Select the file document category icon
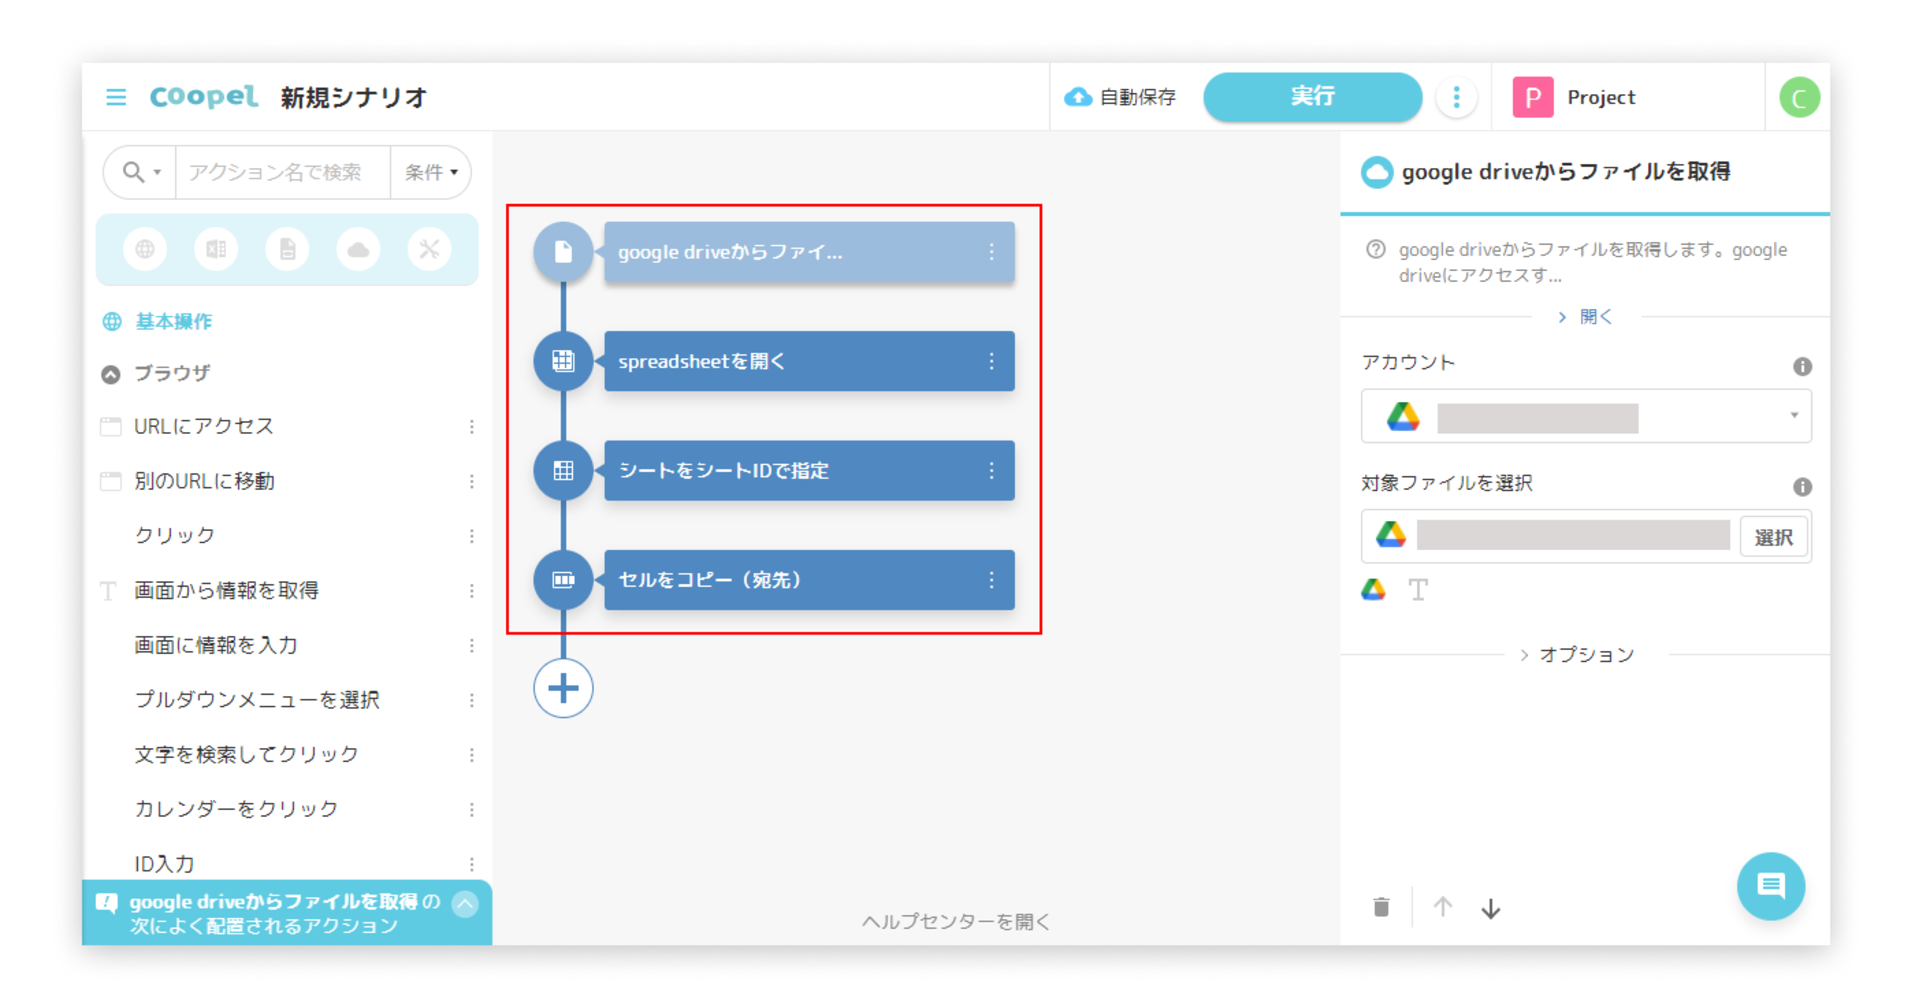The width and height of the screenshot is (1915, 1000). click(287, 249)
